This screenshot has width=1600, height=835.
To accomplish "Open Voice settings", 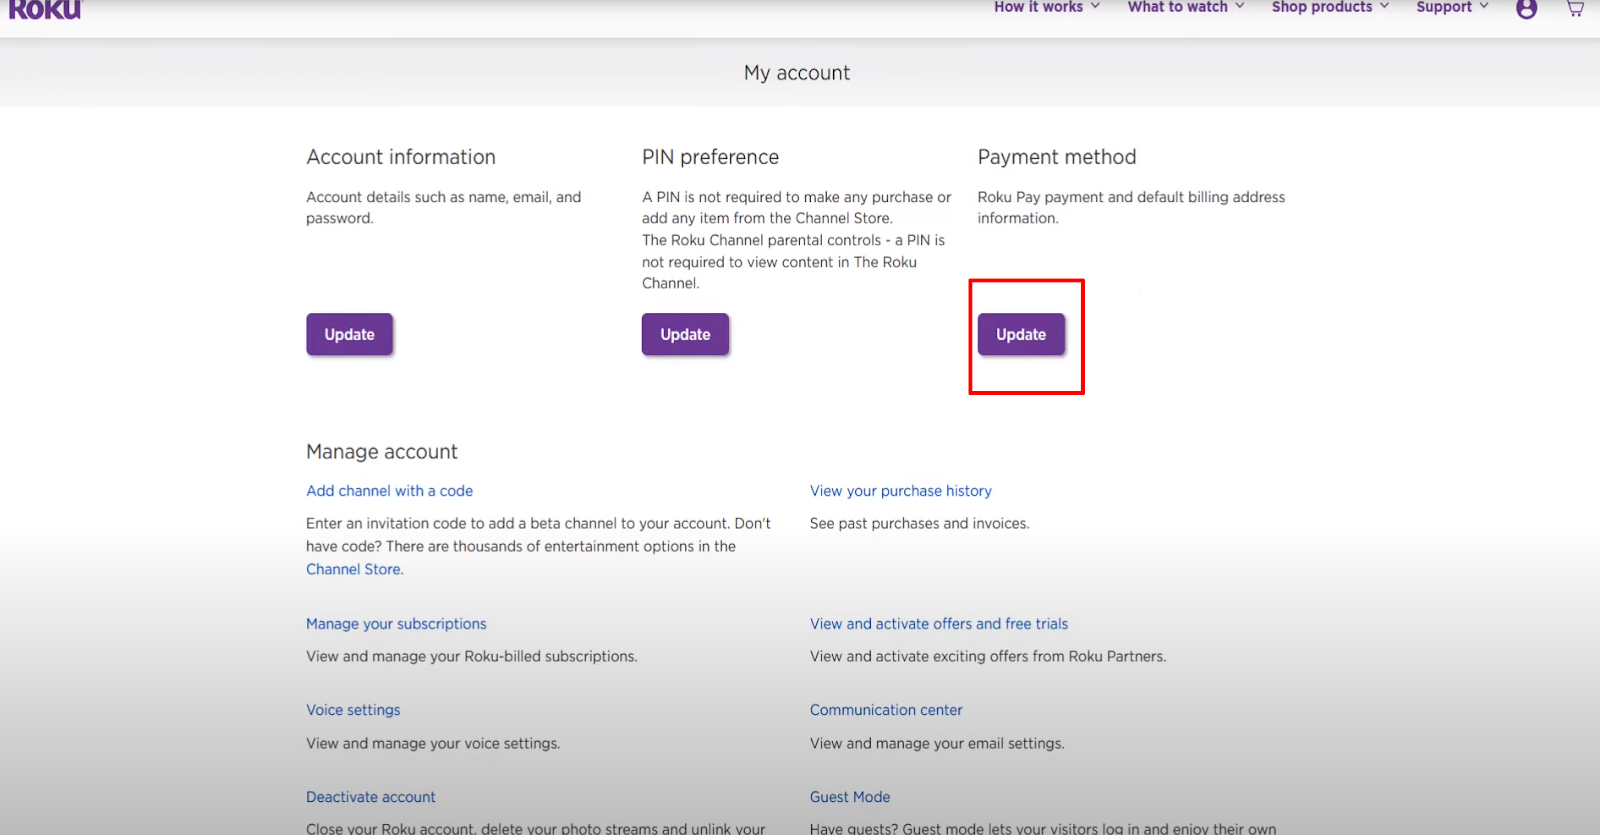I will [353, 710].
